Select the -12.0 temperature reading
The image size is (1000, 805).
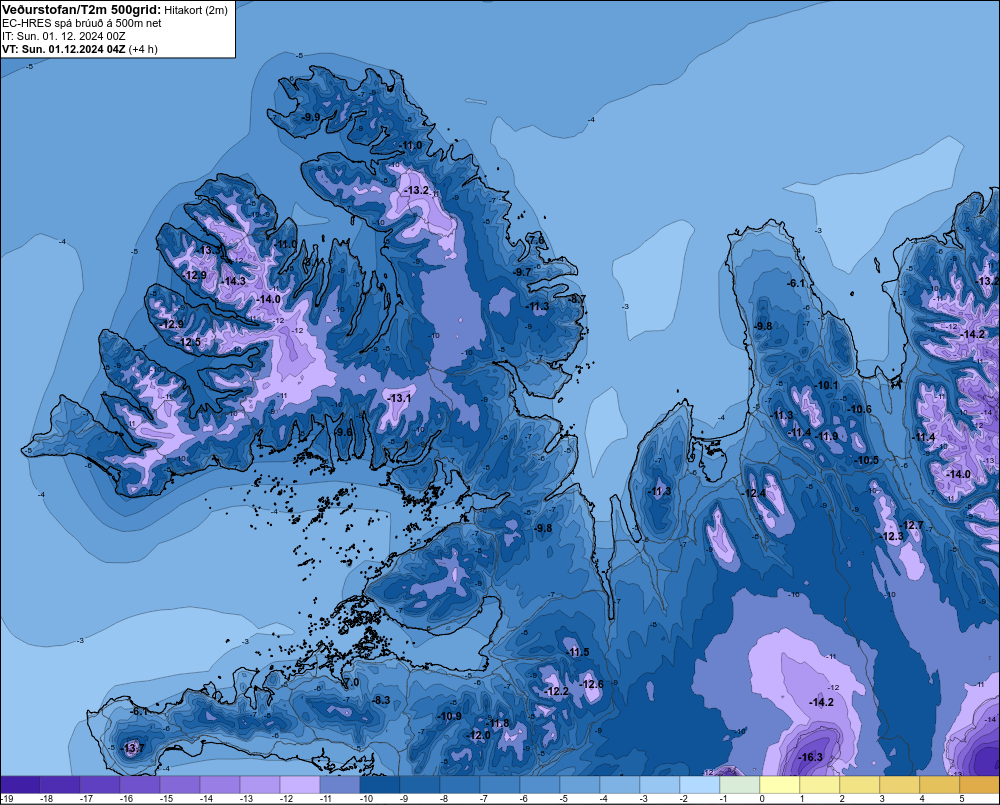coord(479,735)
